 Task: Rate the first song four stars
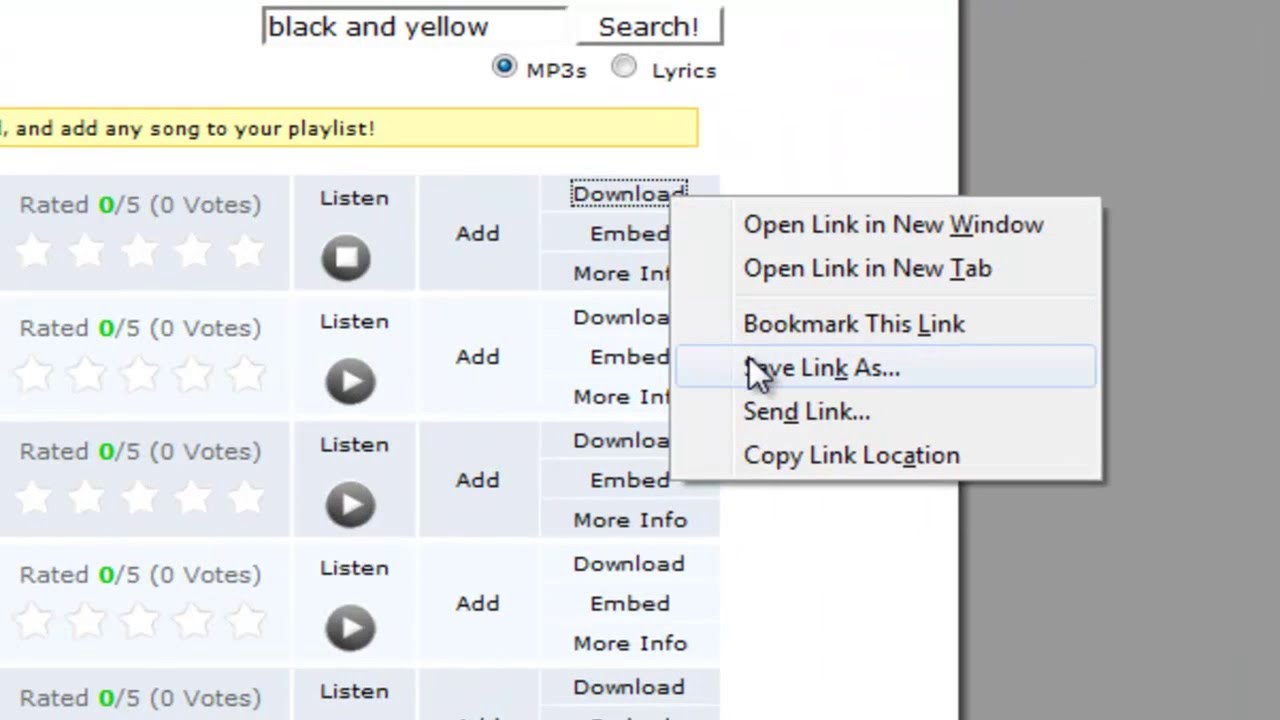coord(192,251)
